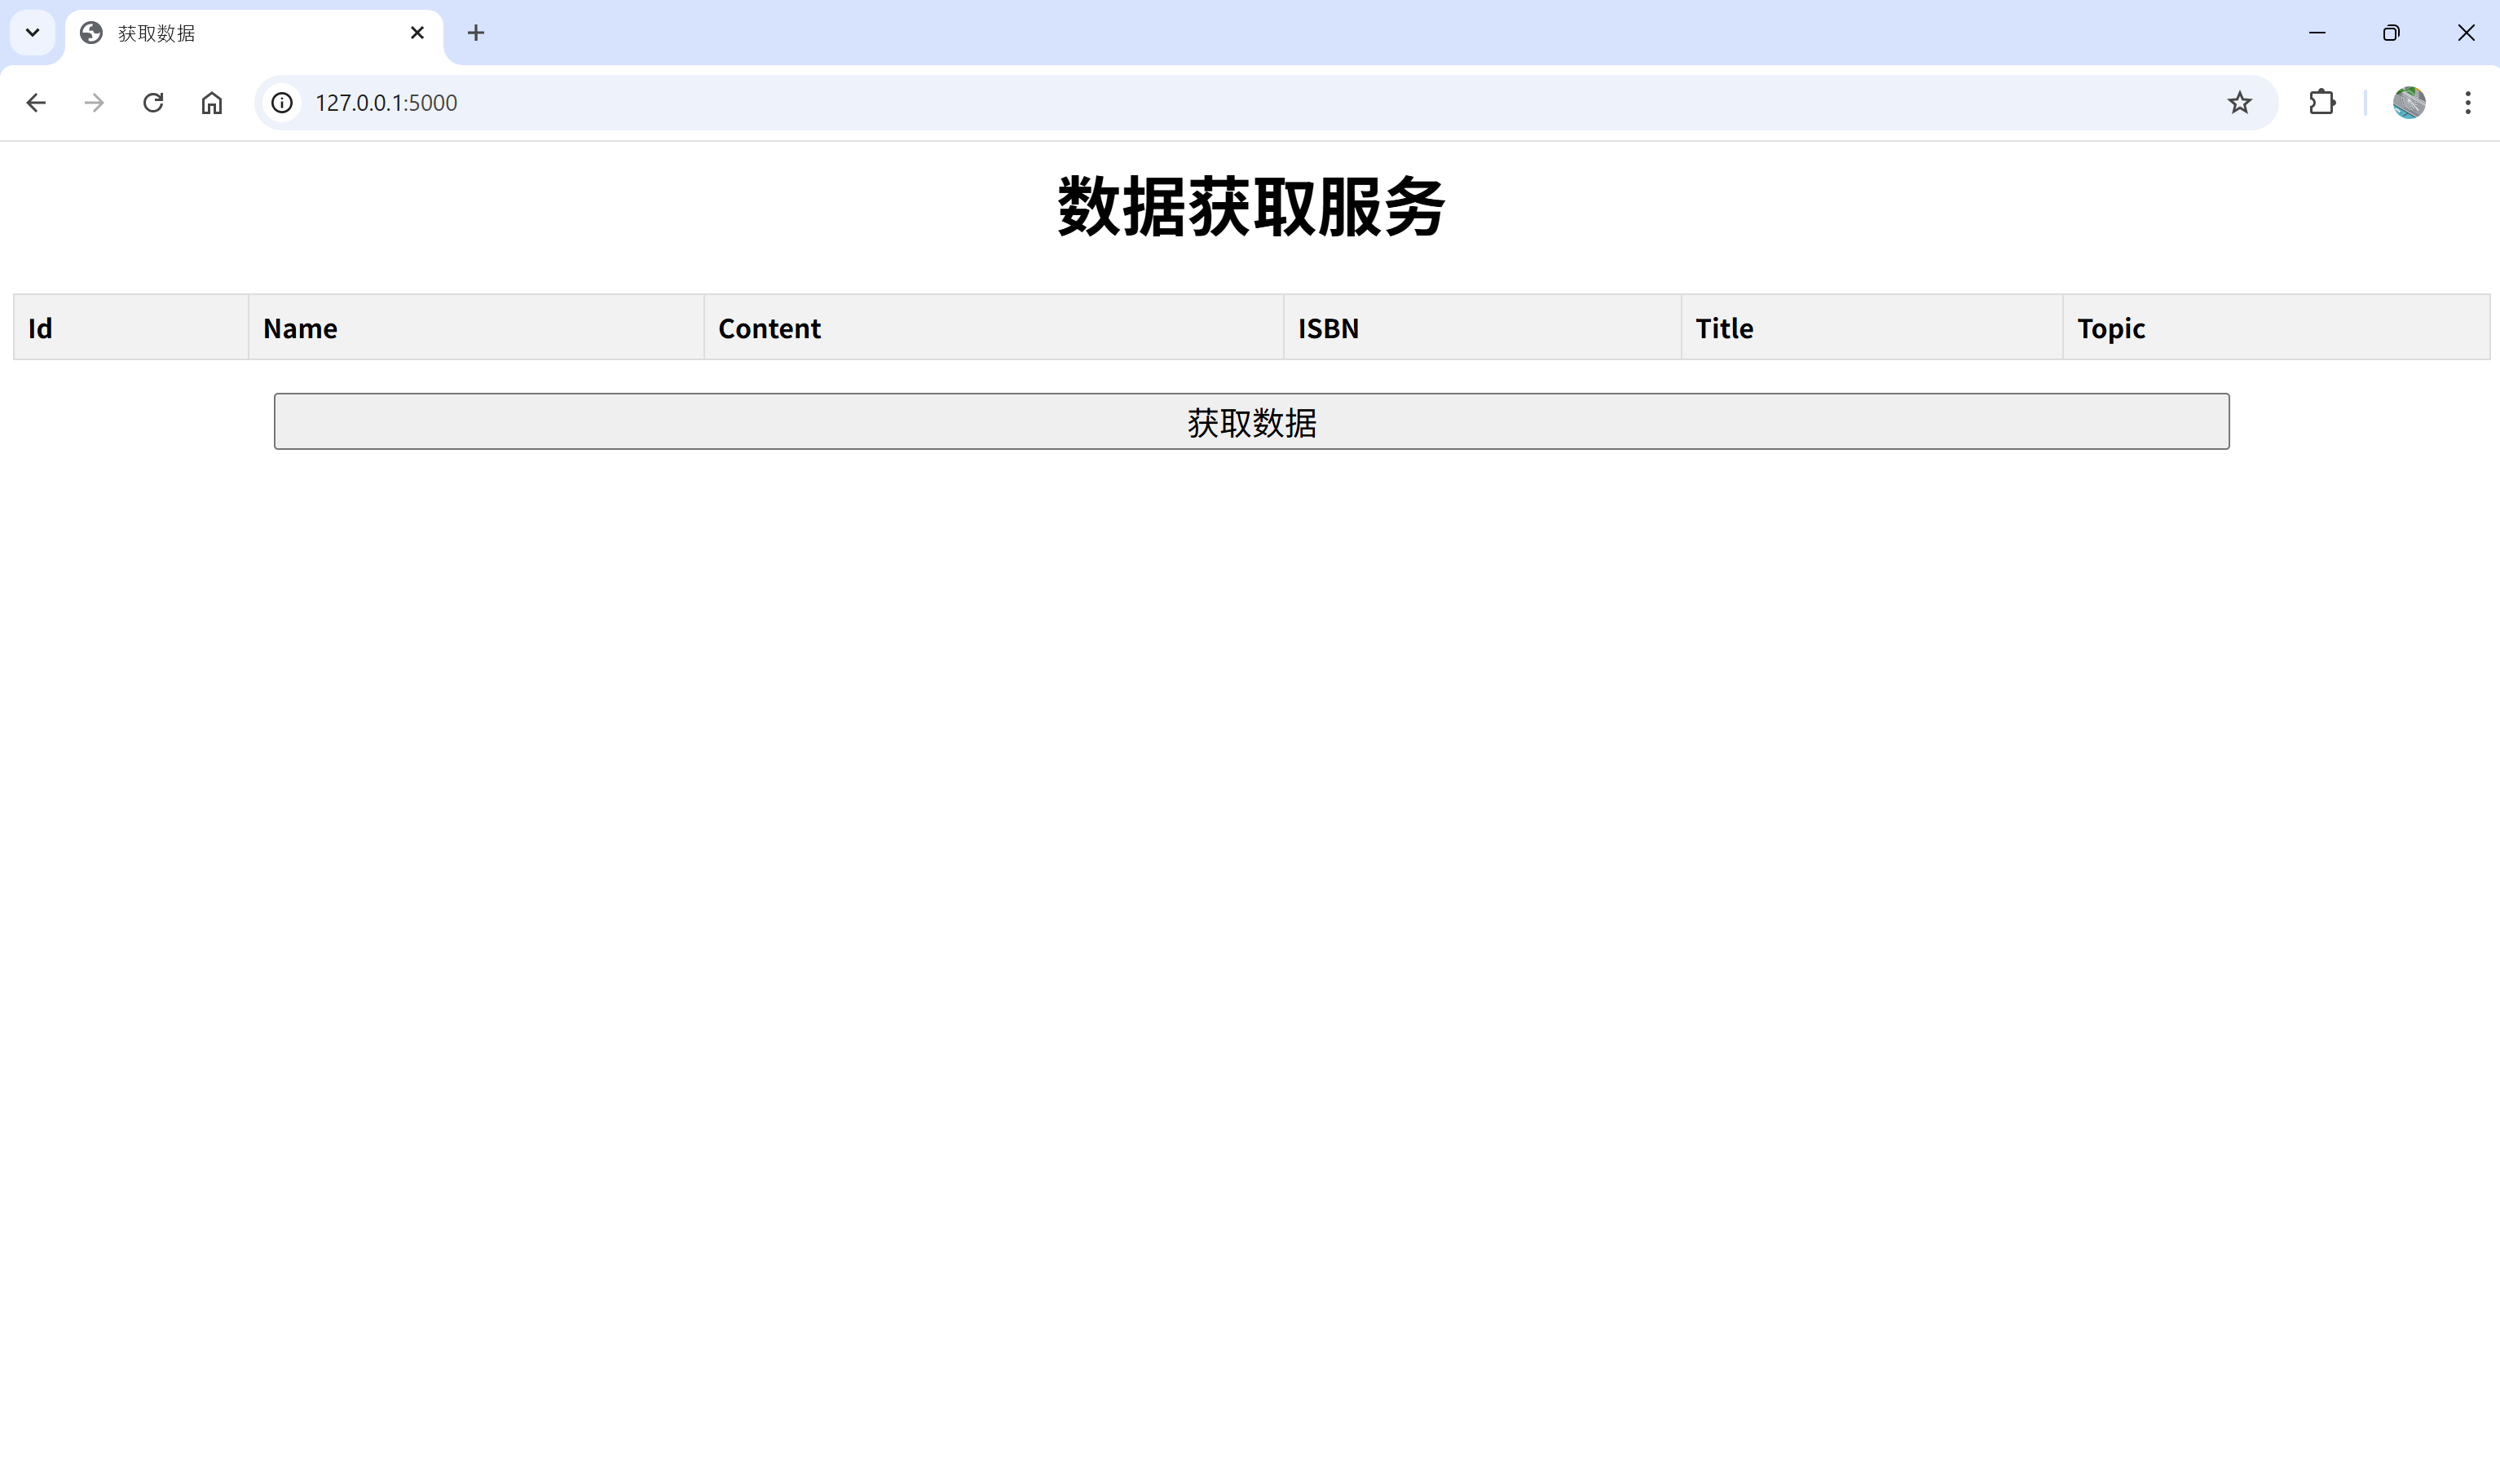Image resolution: width=2500 pixels, height=1484 pixels.
Task: Open the profile avatar menu
Action: point(2408,103)
